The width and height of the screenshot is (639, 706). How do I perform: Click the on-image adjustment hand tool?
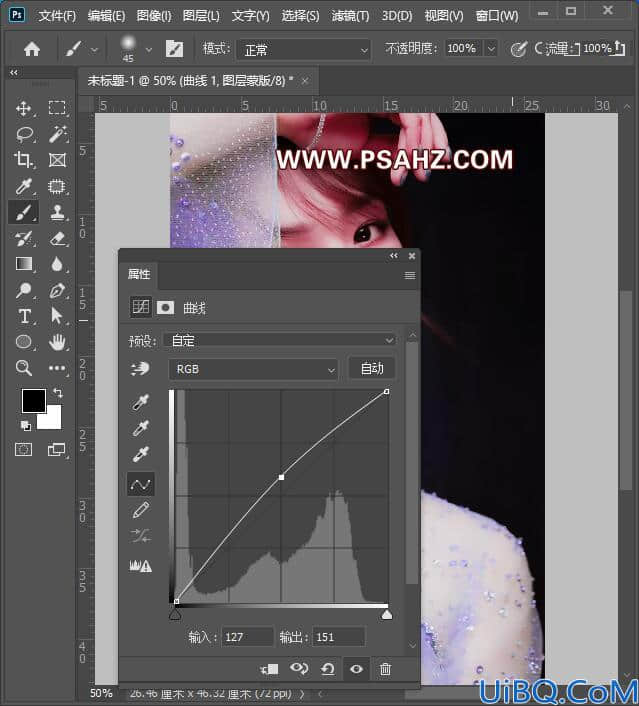tap(140, 369)
